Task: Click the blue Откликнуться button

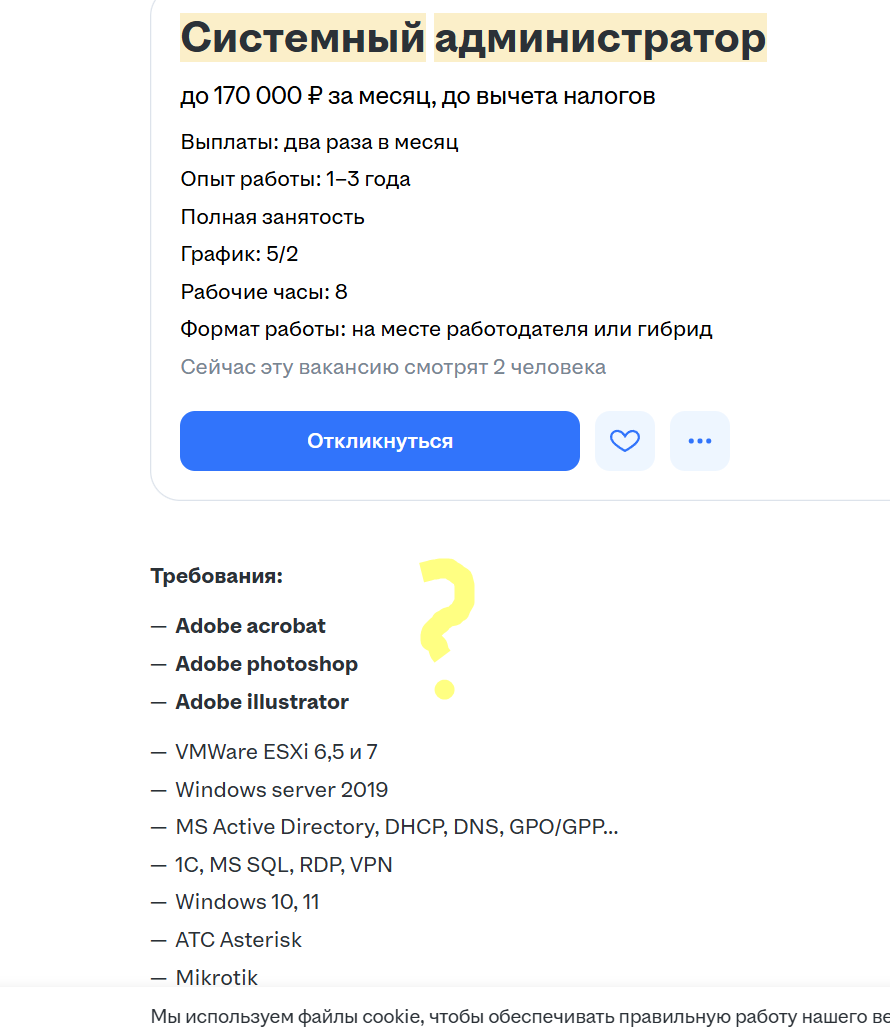Action: [379, 441]
